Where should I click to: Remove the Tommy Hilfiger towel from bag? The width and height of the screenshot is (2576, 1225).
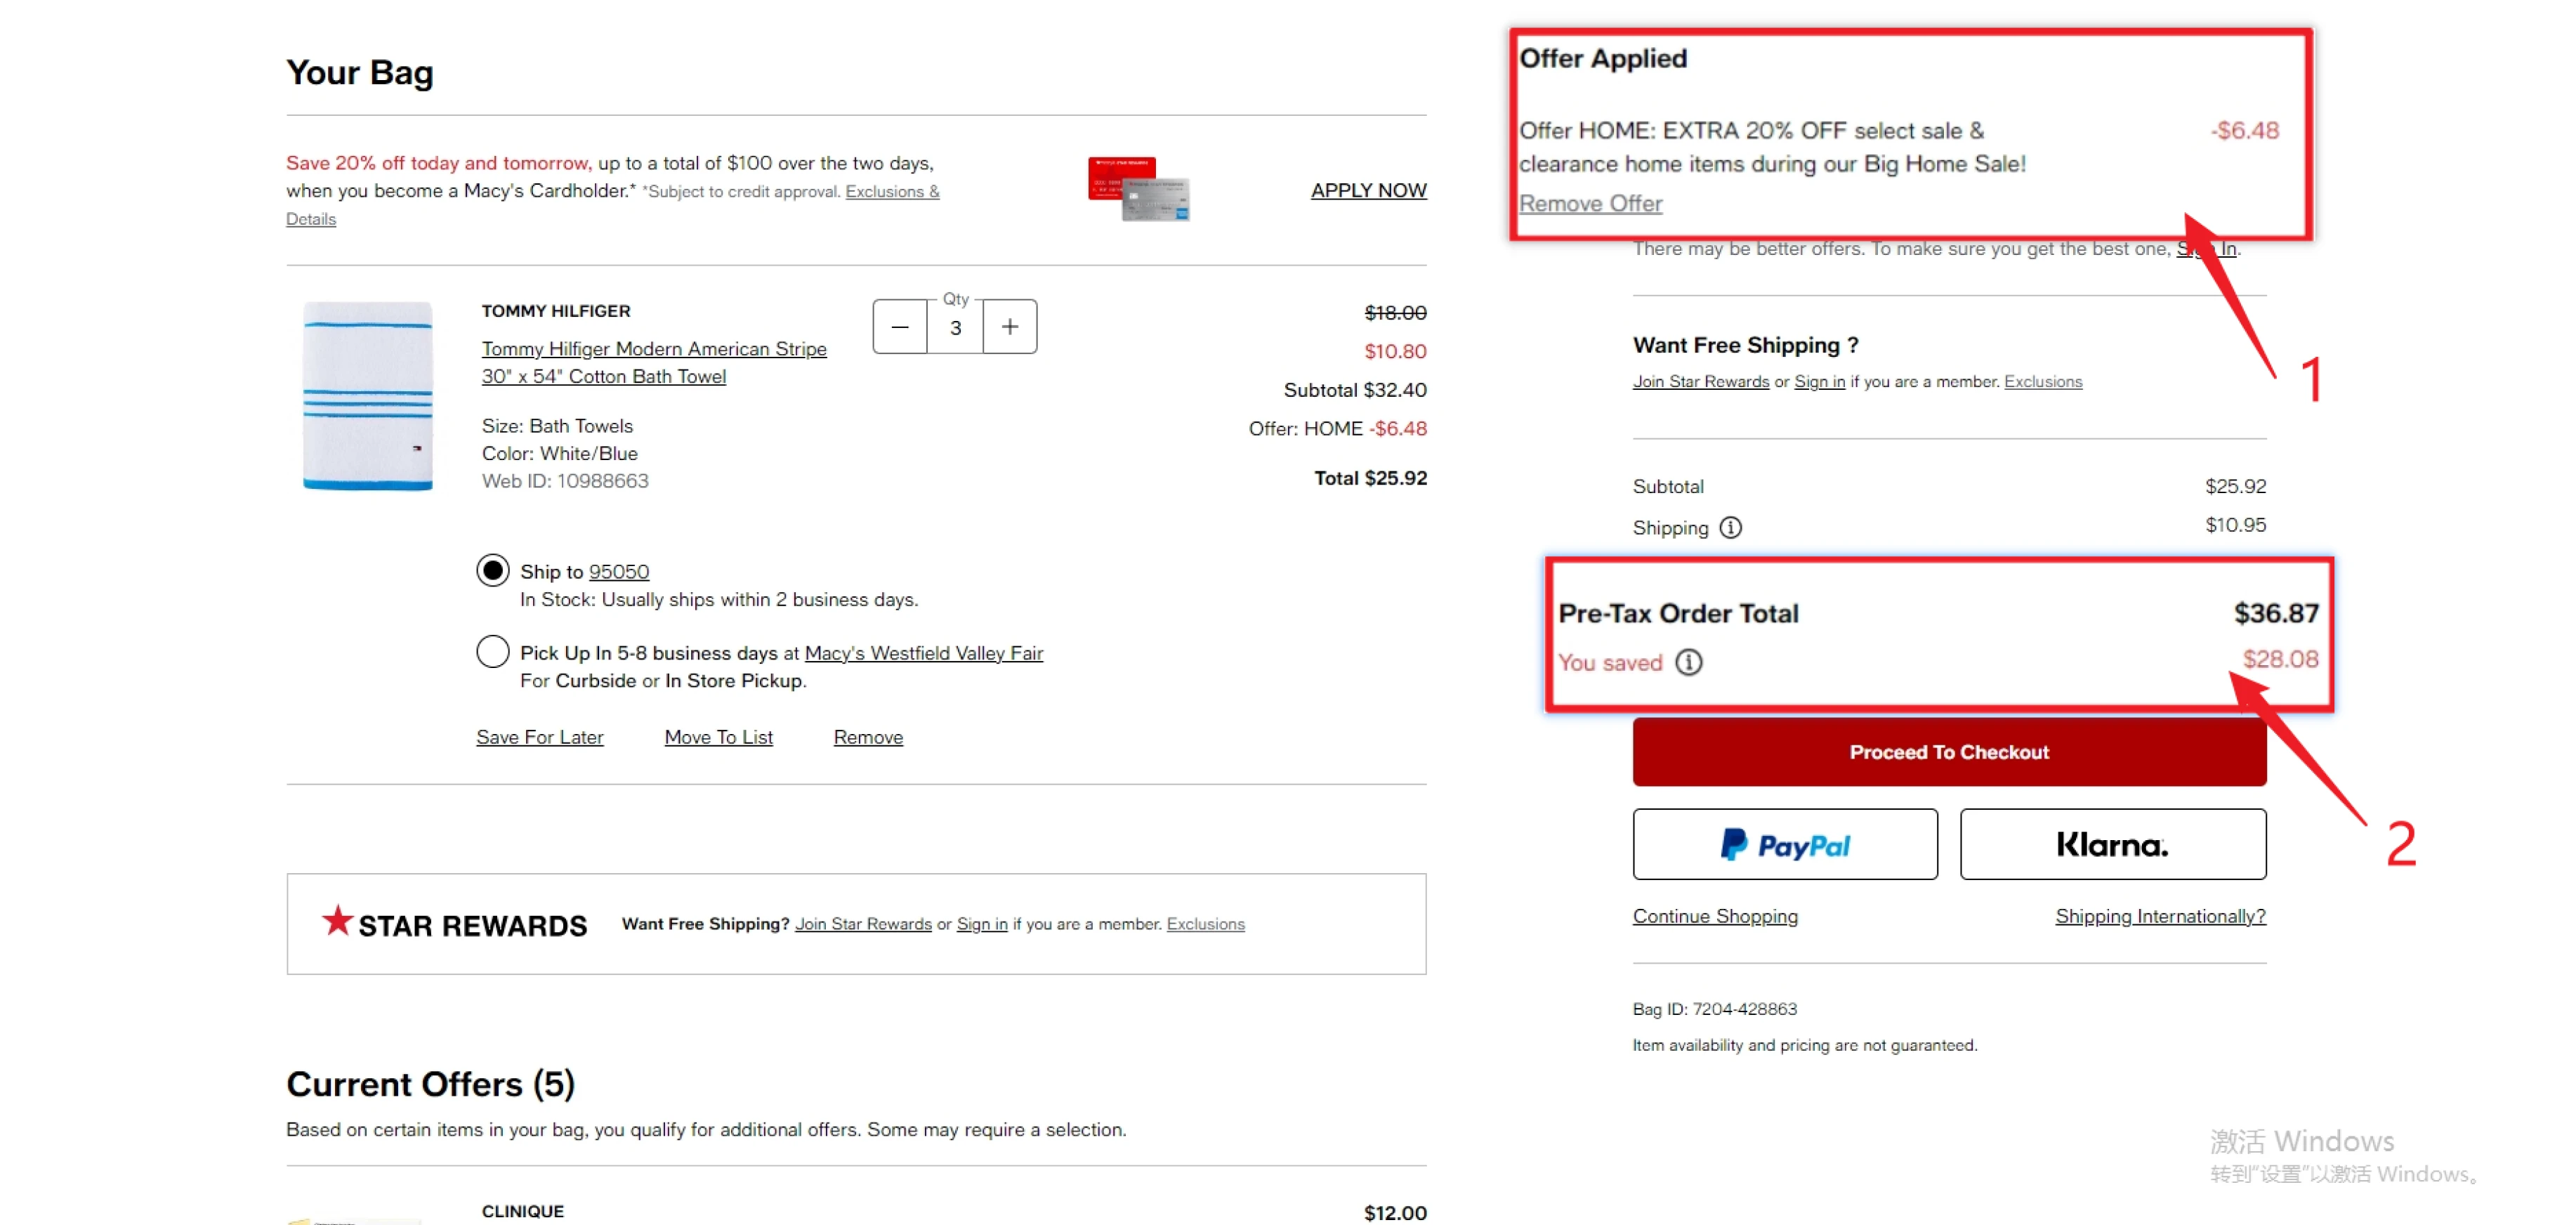click(867, 737)
